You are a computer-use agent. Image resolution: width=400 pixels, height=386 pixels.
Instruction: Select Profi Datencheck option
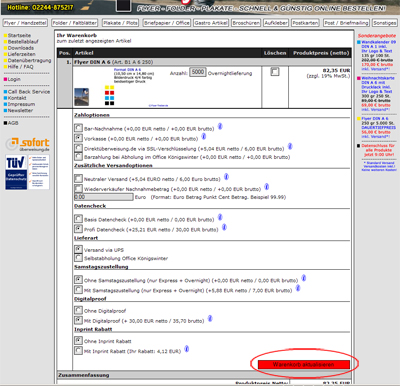tap(78, 229)
